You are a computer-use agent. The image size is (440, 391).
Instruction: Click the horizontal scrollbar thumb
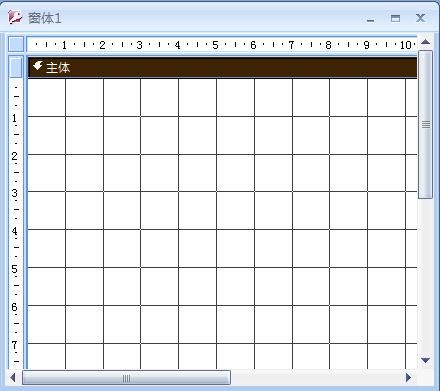click(126, 378)
